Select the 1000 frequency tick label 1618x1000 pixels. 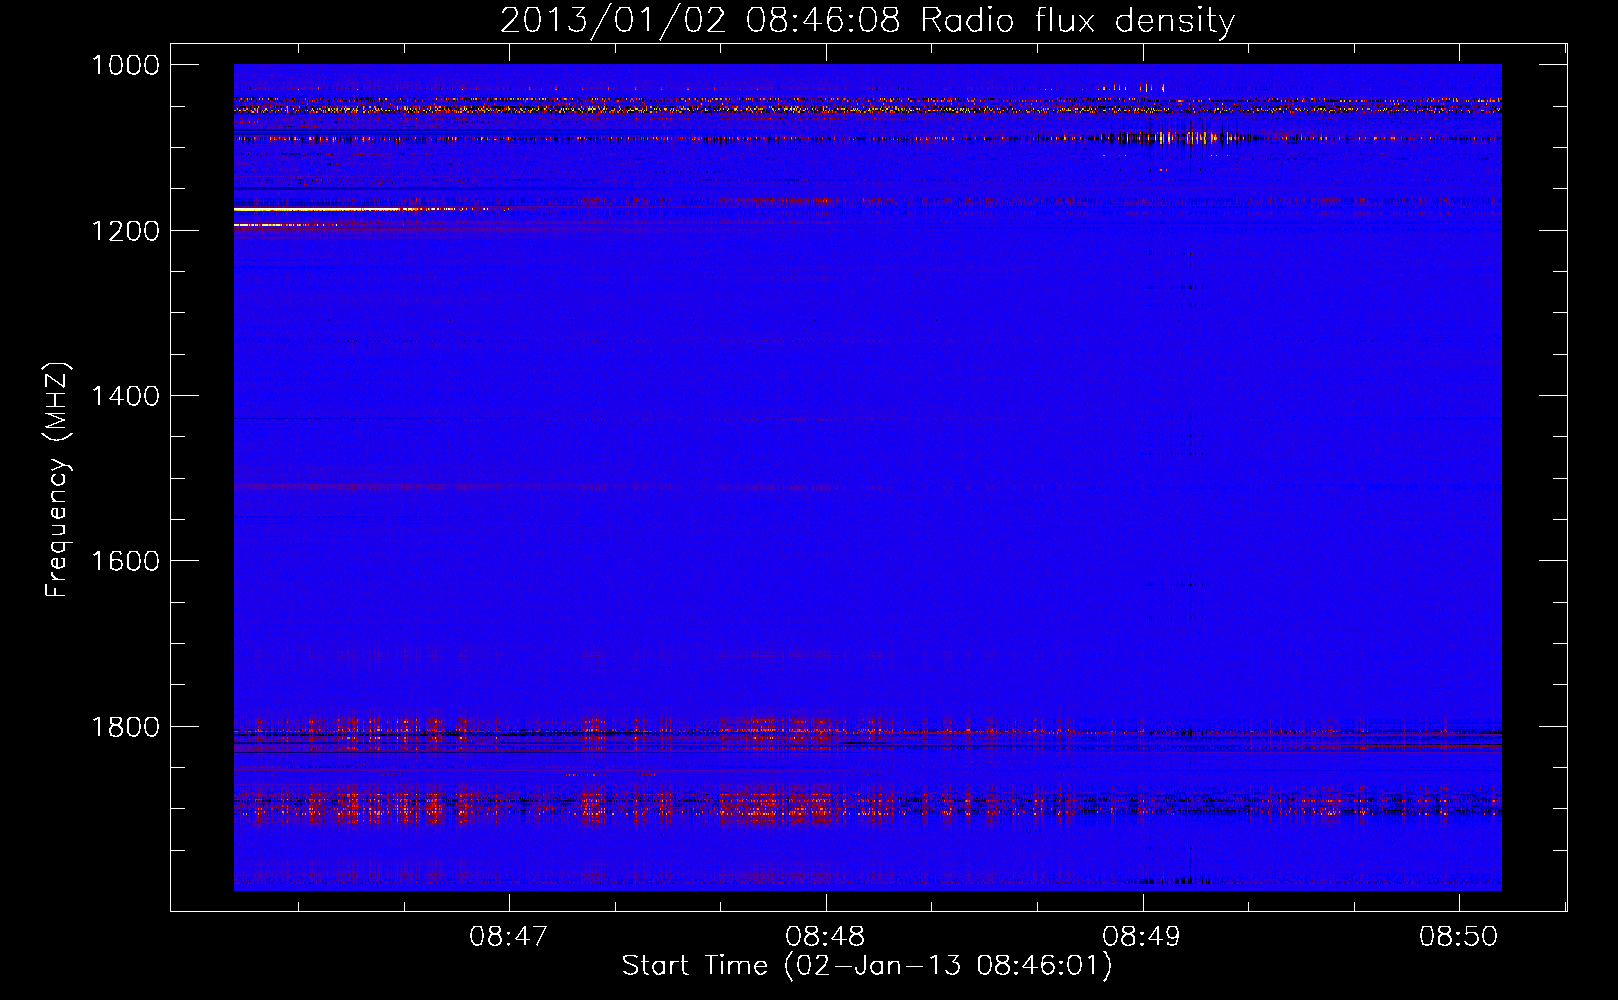pyautogui.click(x=125, y=65)
